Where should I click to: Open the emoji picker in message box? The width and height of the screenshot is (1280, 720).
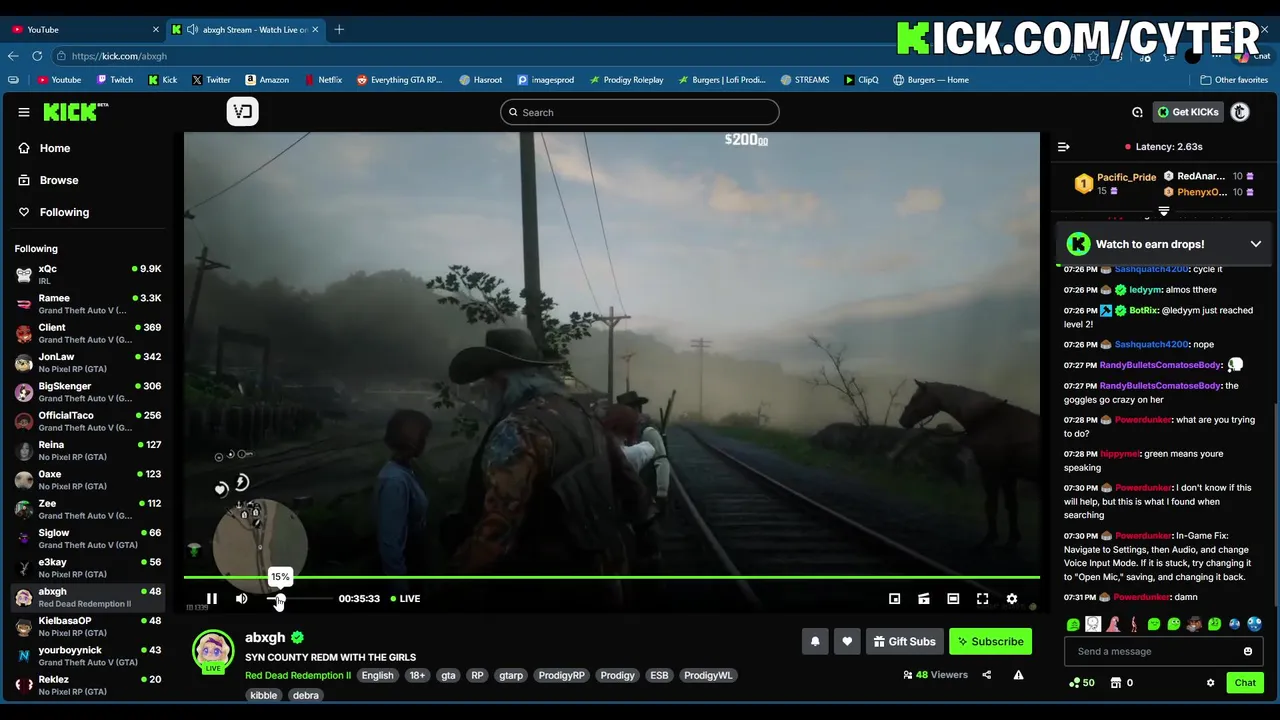pos(1247,651)
